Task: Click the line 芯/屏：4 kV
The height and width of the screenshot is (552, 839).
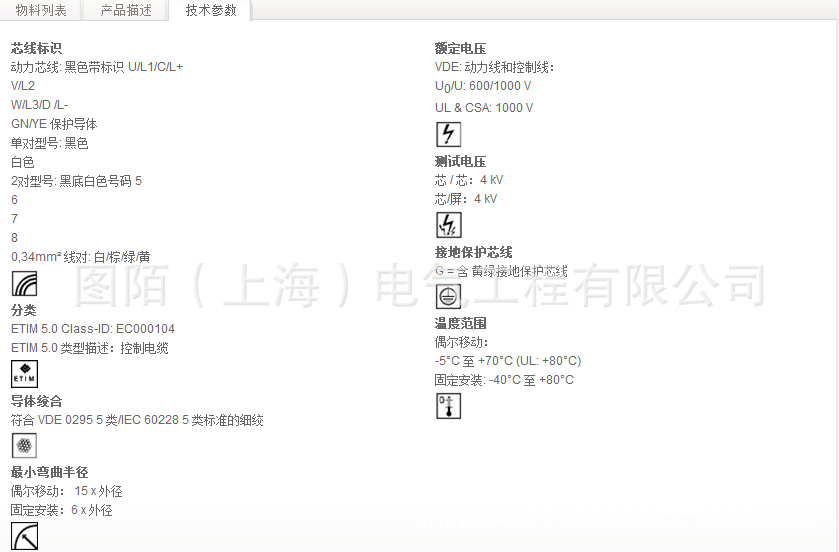Action: click(x=466, y=199)
